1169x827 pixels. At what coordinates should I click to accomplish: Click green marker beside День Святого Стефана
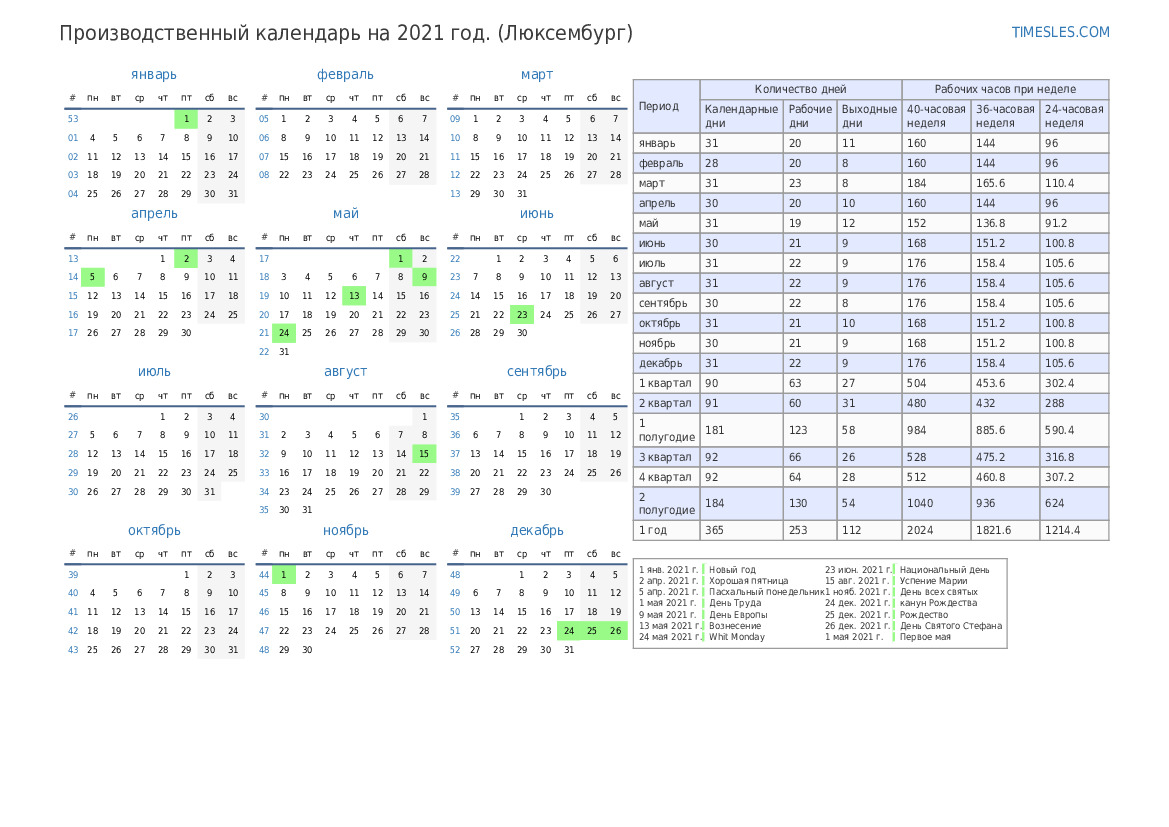click(894, 626)
